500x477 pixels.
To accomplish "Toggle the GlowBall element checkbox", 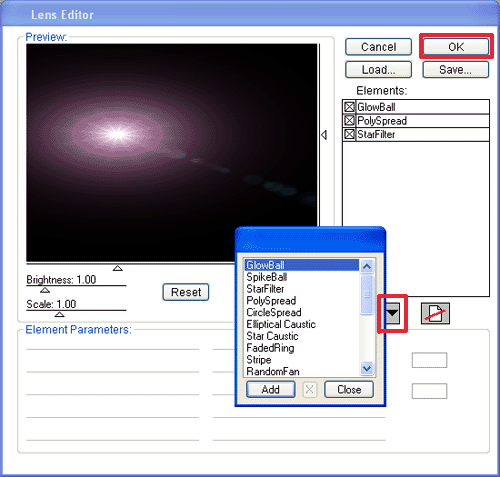I will click(x=349, y=107).
